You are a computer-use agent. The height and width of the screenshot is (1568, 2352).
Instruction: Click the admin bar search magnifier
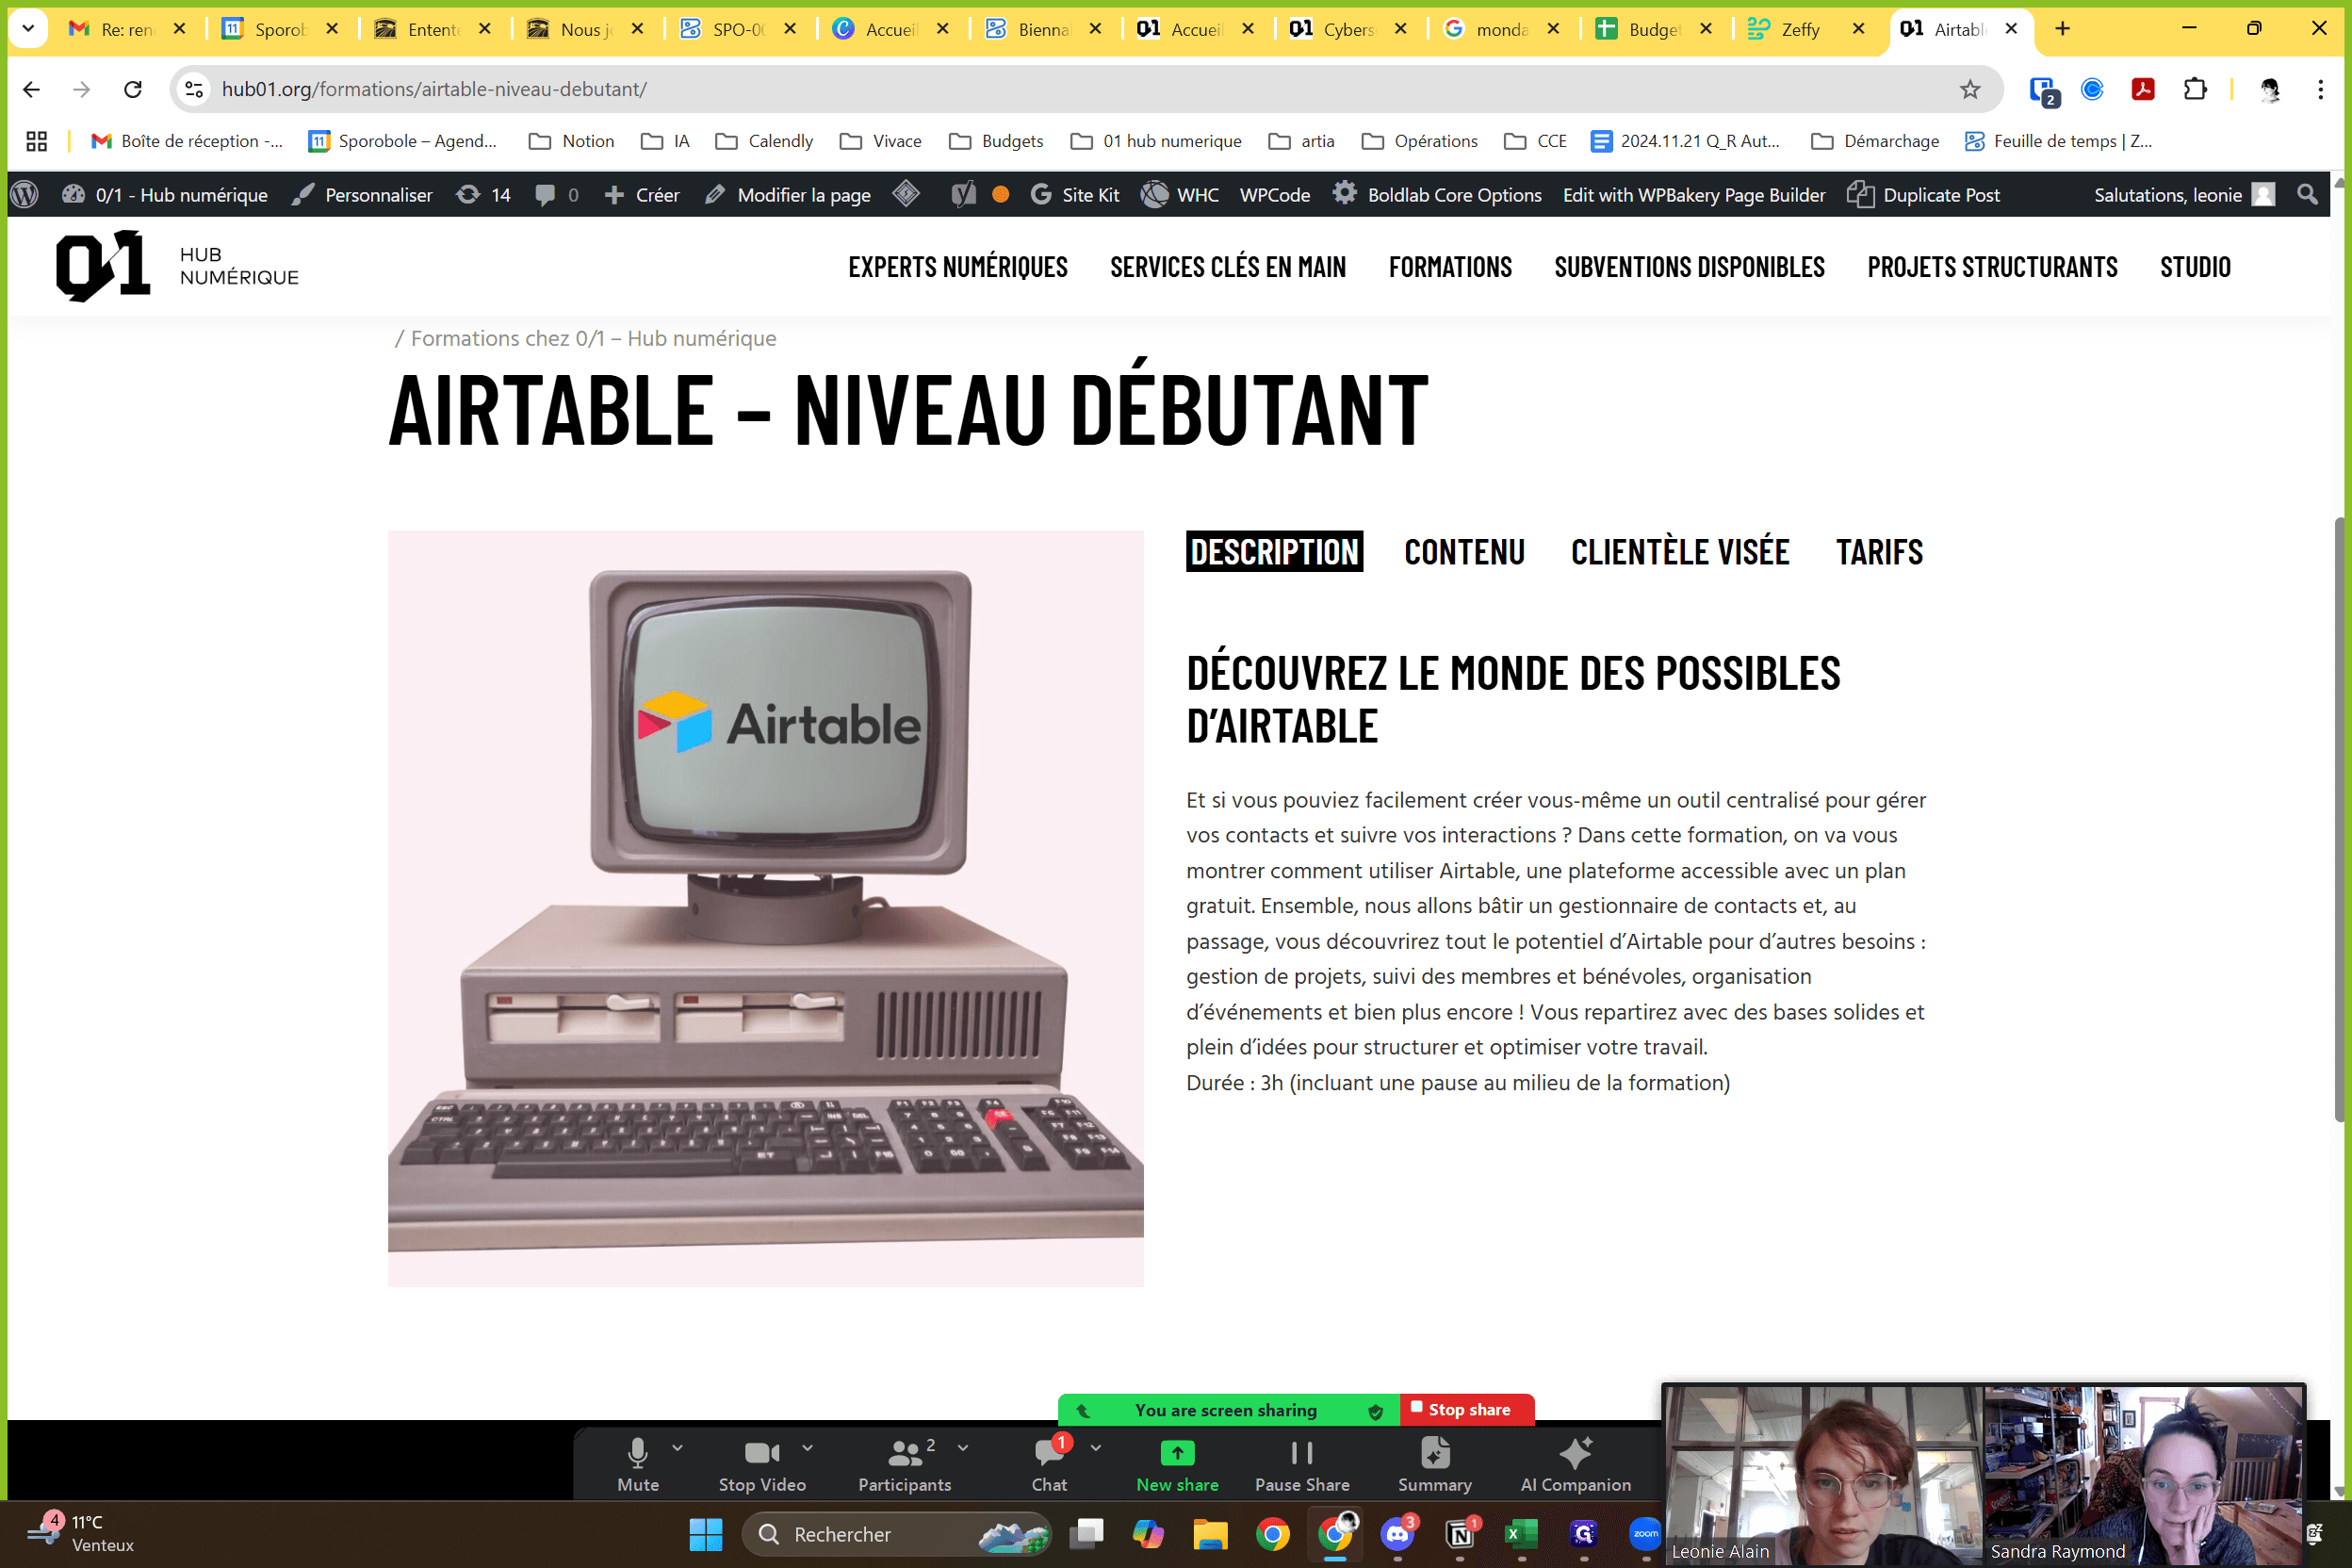click(2307, 195)
